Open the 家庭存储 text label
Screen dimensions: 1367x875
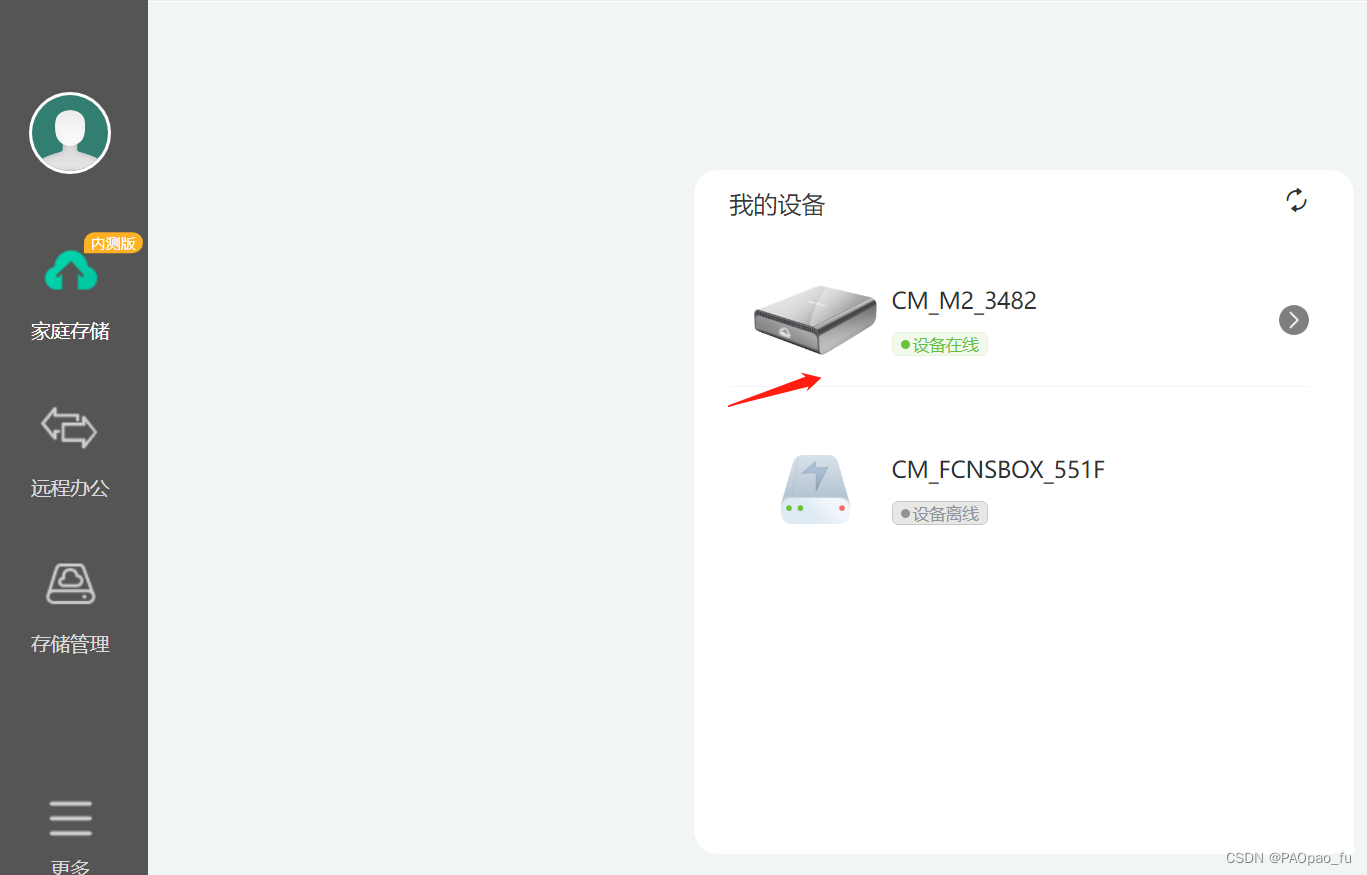[x=70, y=331]
